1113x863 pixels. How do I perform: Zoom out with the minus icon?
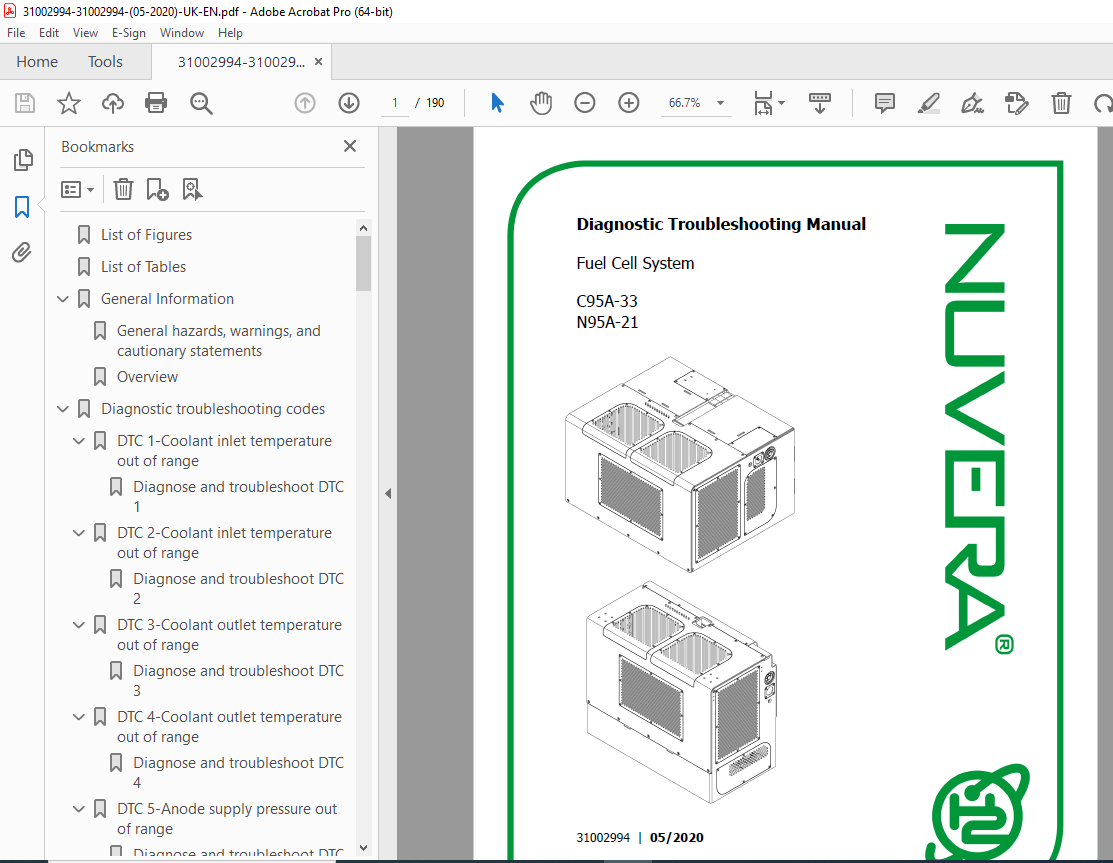pyautogui.click(x=585, y=103)
